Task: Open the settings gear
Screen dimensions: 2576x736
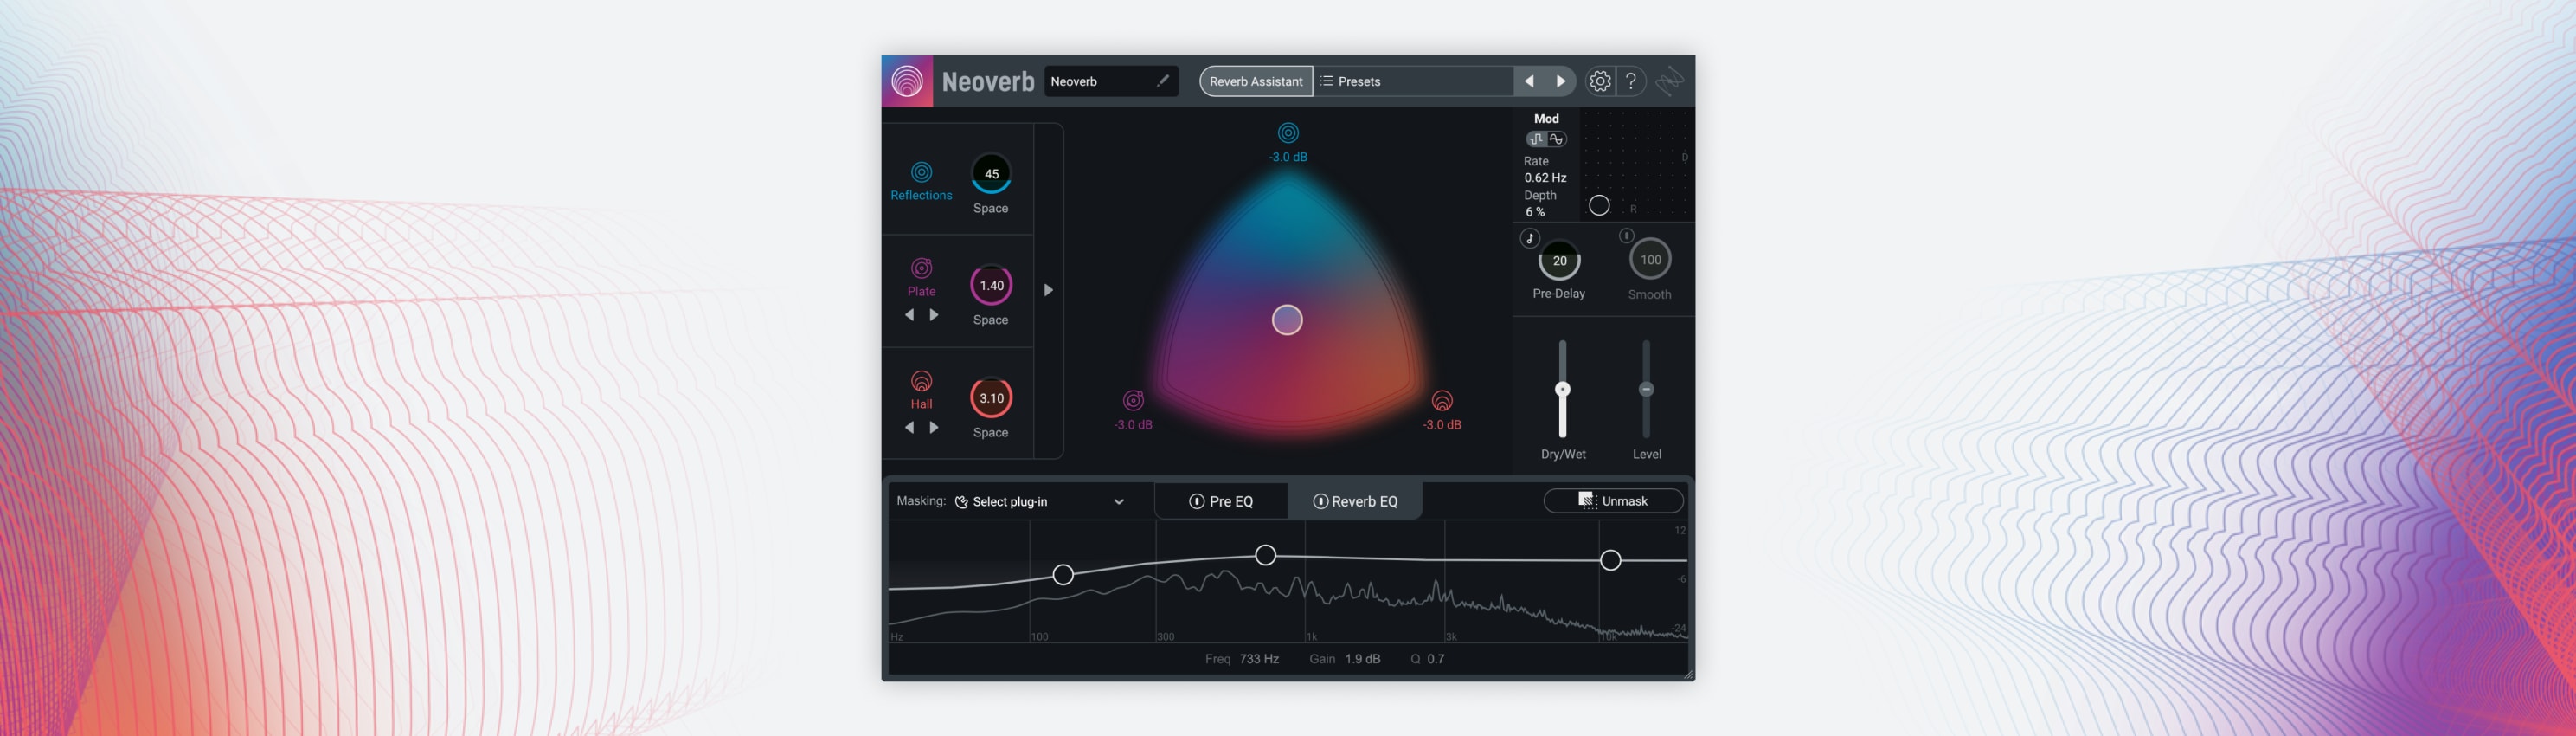Action: (1600, 81)
